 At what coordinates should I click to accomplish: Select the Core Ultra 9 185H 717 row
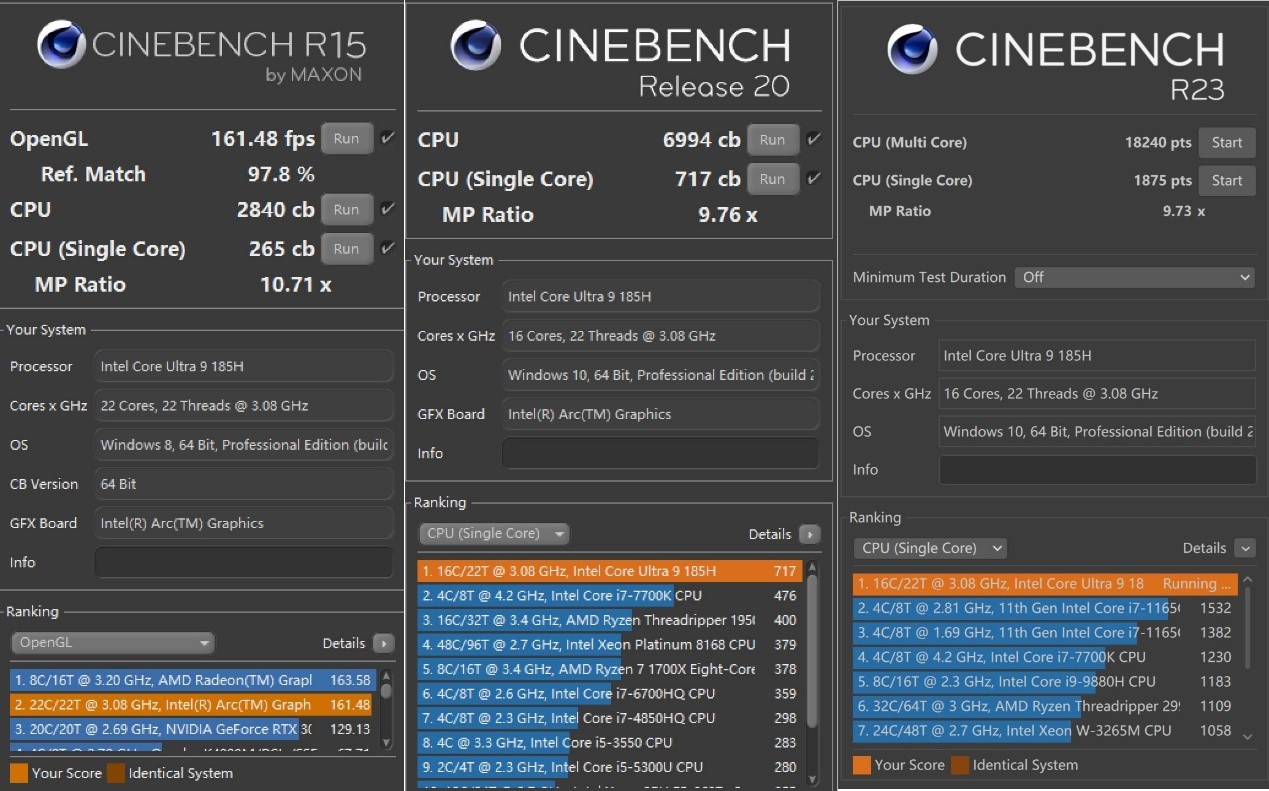click(x=610, y=571)
